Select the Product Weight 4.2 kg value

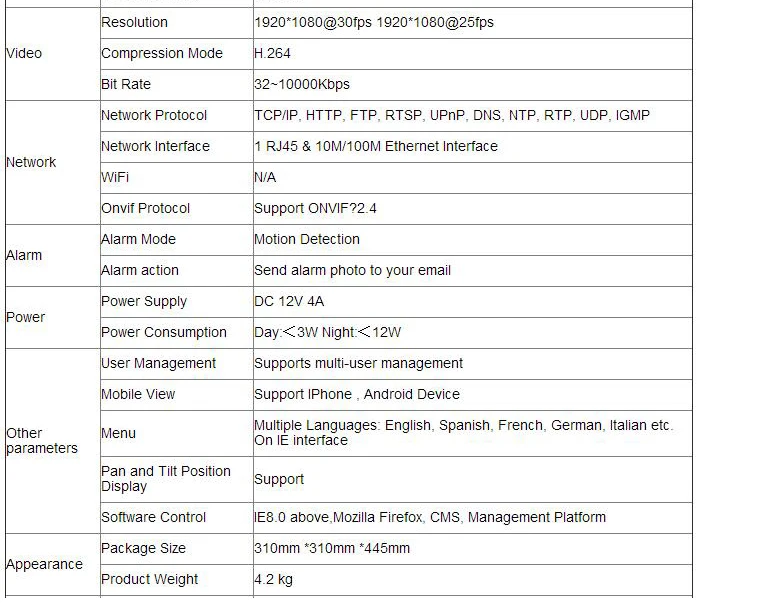coord(273,579)
